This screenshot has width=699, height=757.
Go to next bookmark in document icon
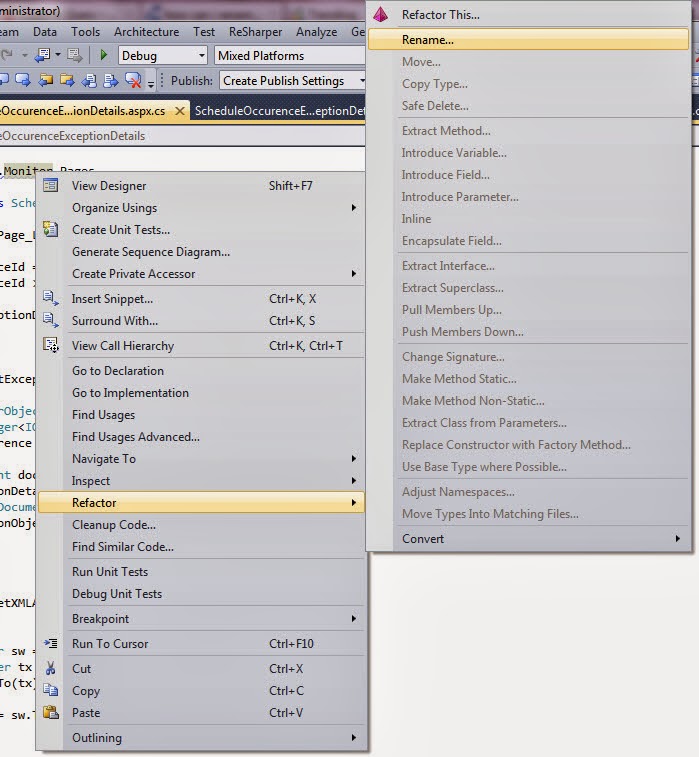[x=111, y=80]
